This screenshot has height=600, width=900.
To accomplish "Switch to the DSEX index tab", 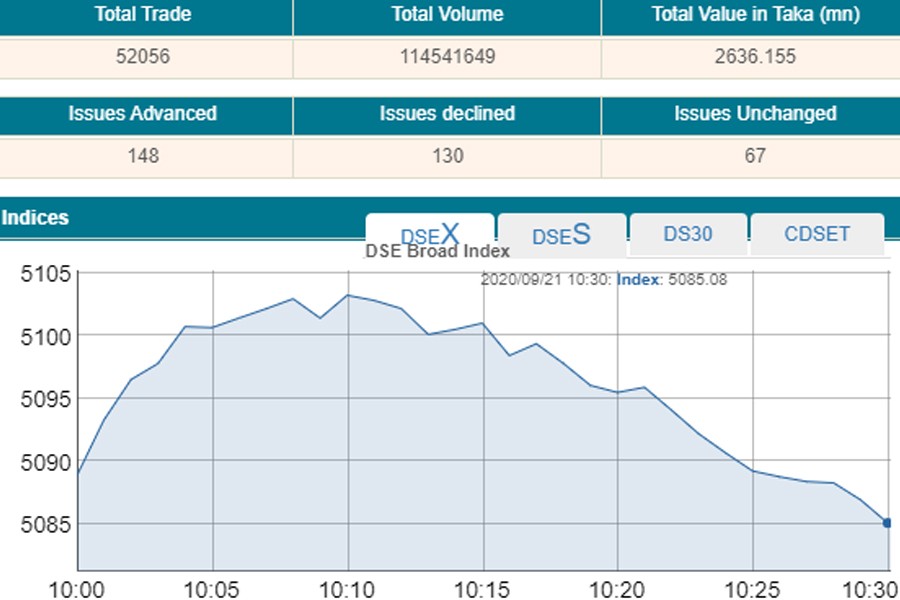I will point(430,235).
